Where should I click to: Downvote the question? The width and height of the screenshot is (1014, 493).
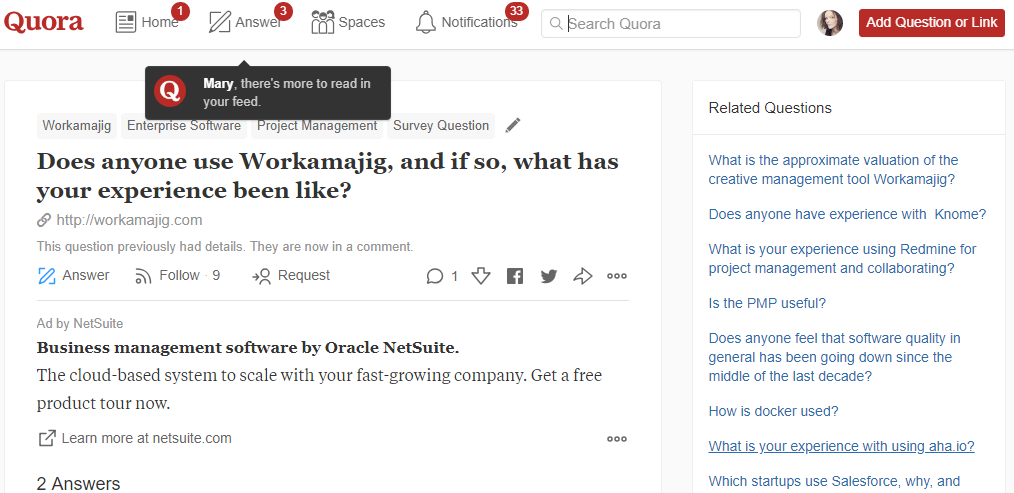pos(480,276)
